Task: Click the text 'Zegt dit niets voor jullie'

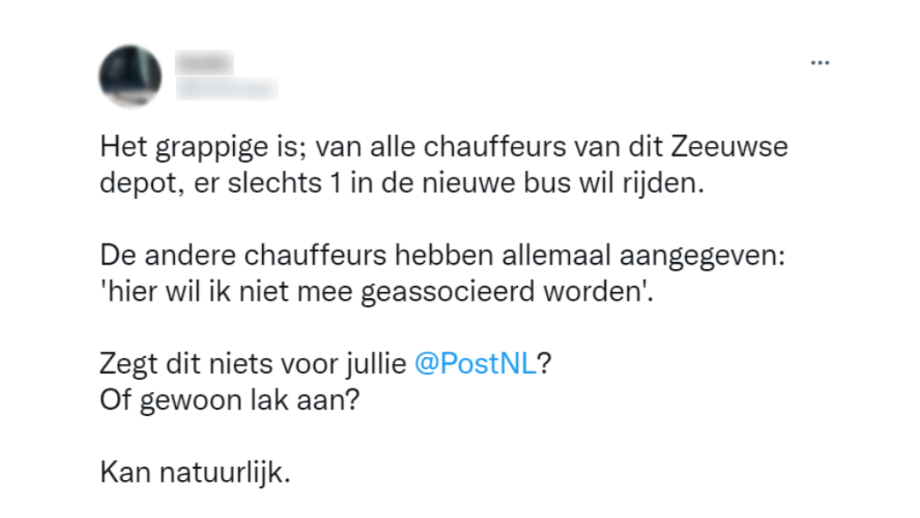Action: (253, 363)
